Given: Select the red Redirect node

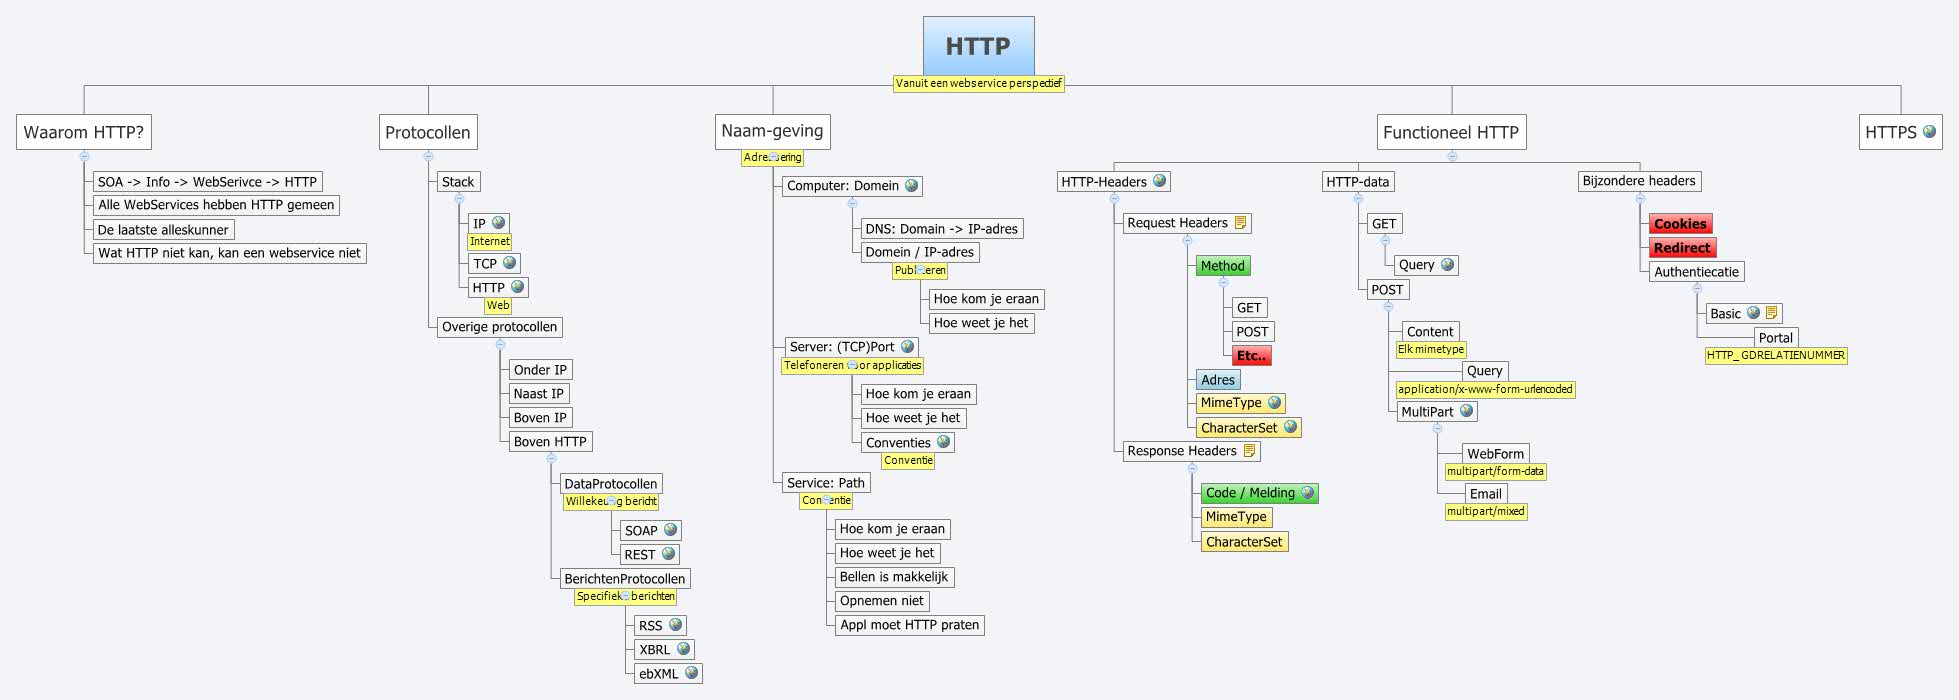Looking at the screenshot, I should 1682,248.
